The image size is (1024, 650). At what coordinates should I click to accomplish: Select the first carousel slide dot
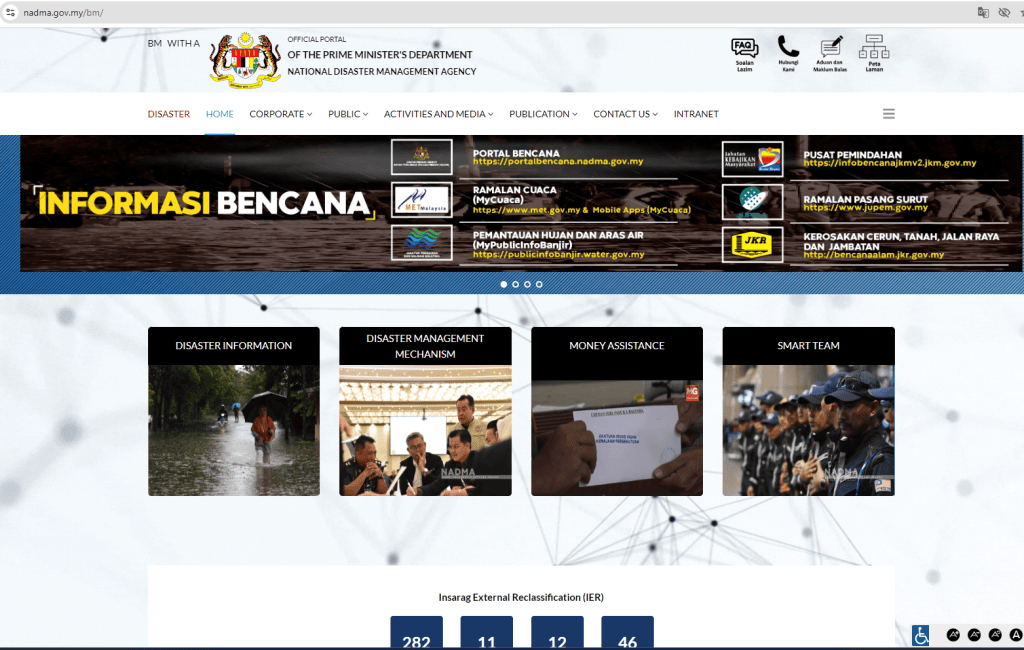504,284
